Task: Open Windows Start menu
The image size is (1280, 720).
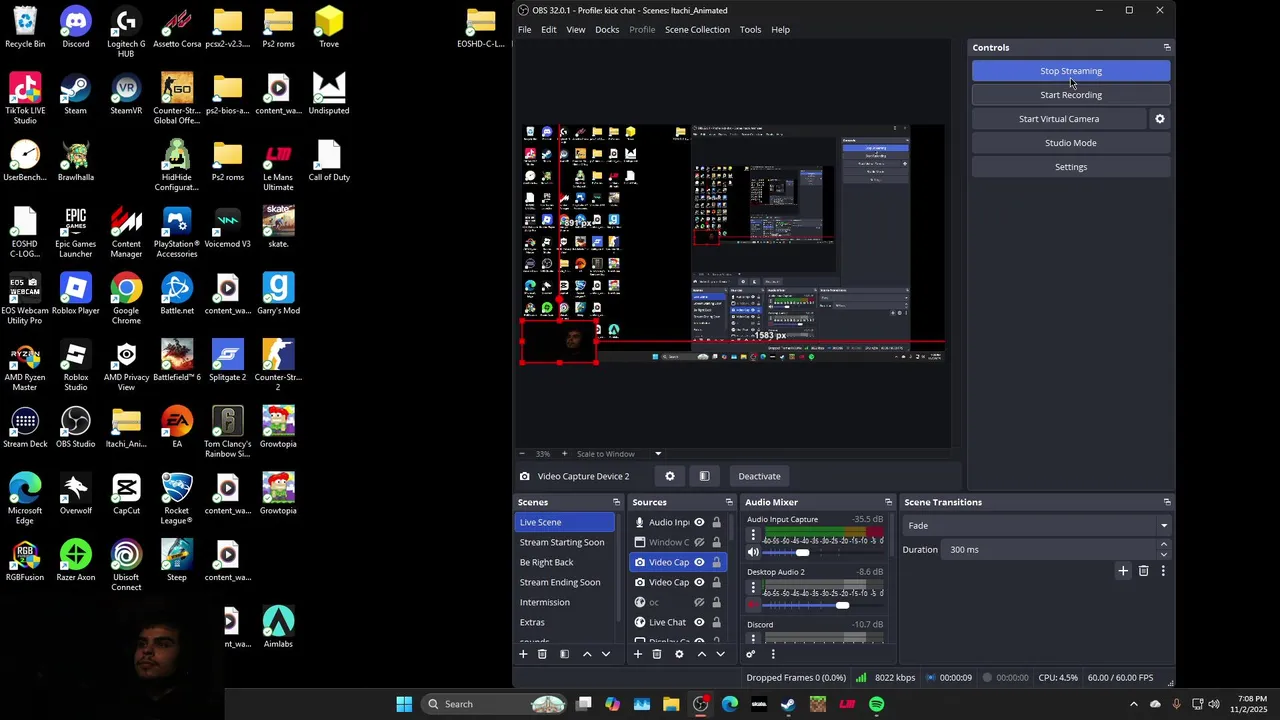Action: pyautogui.click(x=404, y=704)
